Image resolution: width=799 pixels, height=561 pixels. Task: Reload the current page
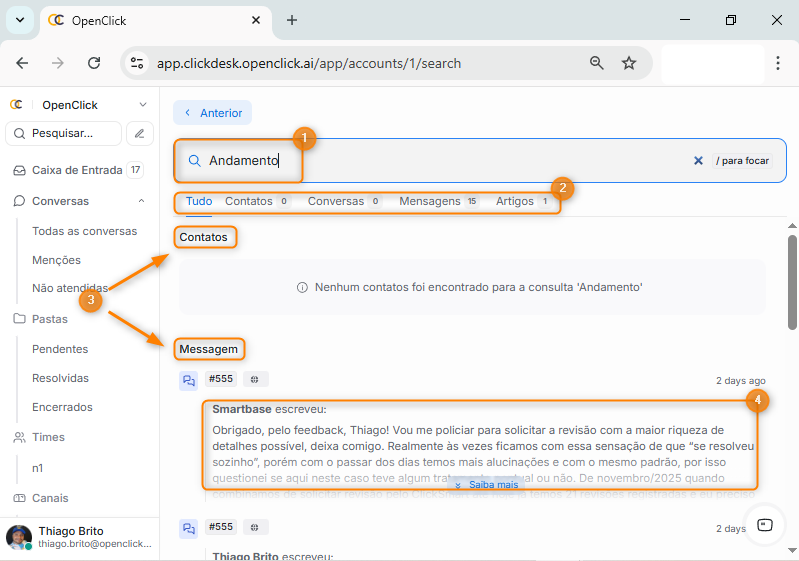click(x=94, y=63)
